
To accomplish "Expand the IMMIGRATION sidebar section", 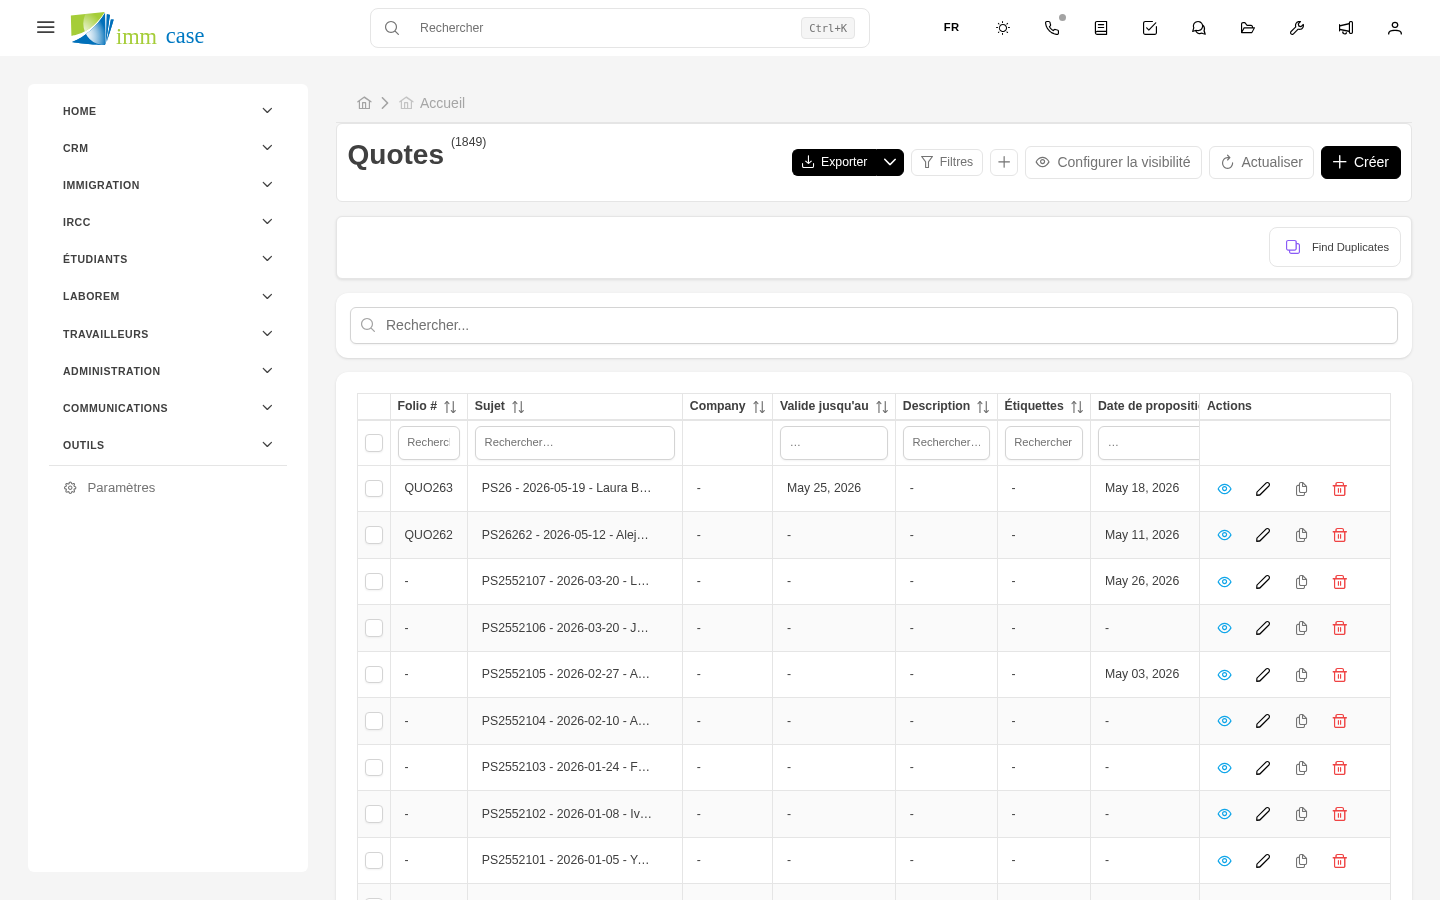I will pyautogui.click(x=168, y=185).
